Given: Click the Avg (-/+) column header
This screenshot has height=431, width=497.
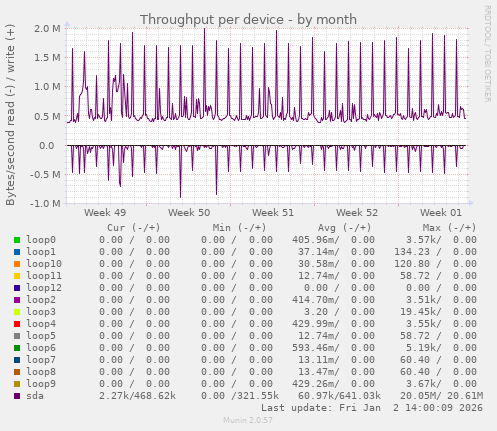Looking at the screenshot, I should [344, 228].
